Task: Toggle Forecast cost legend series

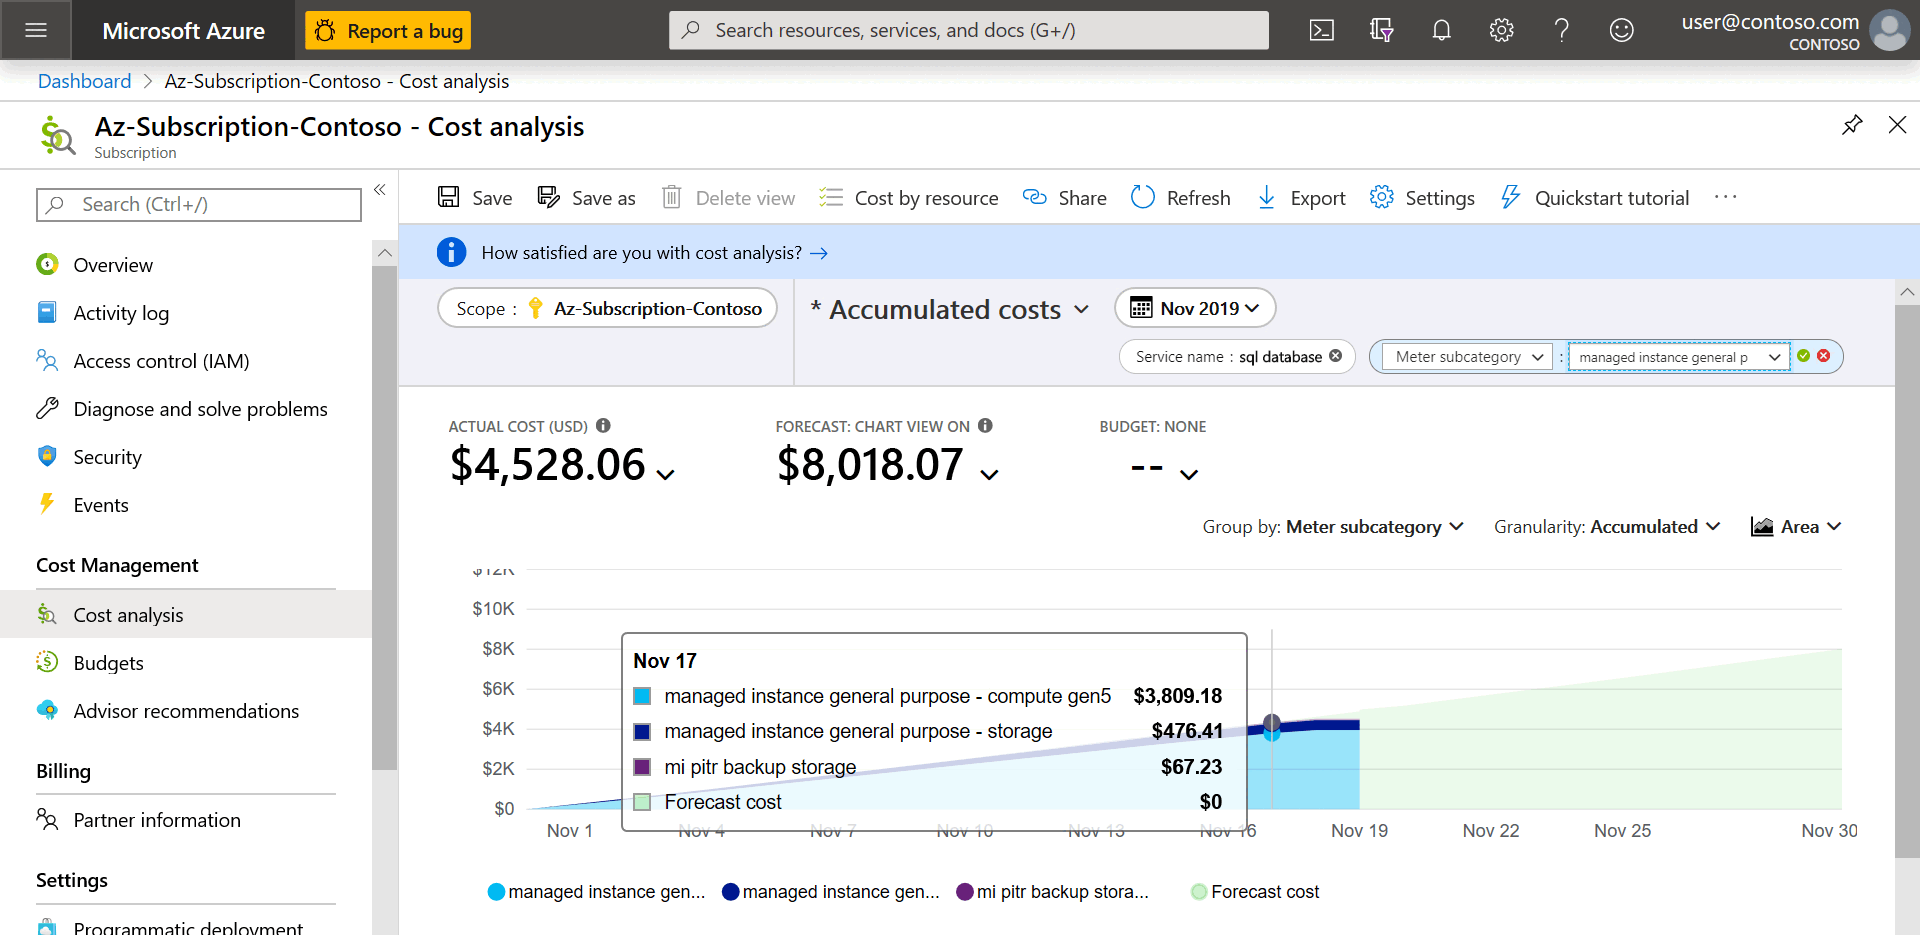Action: [1255, 892]
